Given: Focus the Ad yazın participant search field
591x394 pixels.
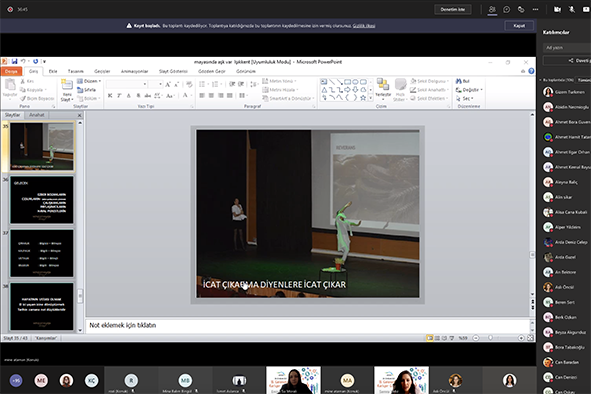Looking at the screenshot, I should [x=567, y=48].
